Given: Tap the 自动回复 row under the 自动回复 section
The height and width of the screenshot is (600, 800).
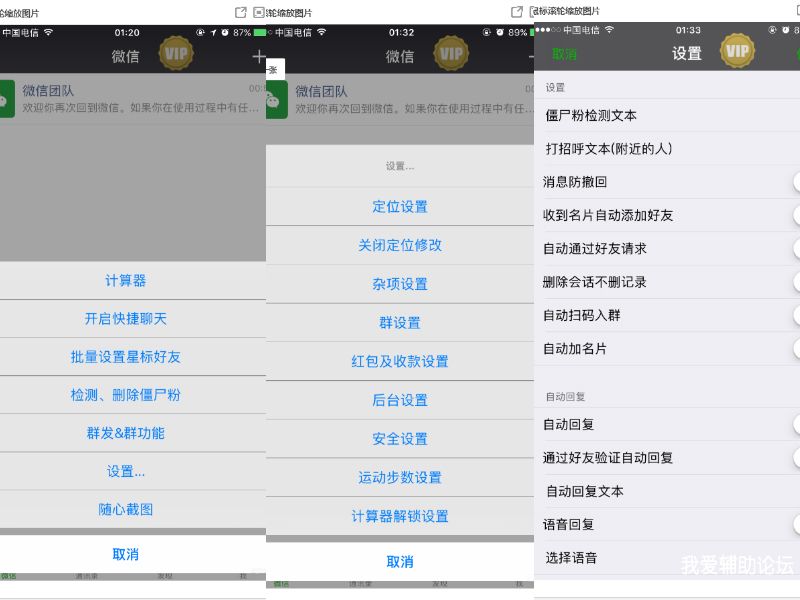Looking at the screenshot, I should (667, 424).
